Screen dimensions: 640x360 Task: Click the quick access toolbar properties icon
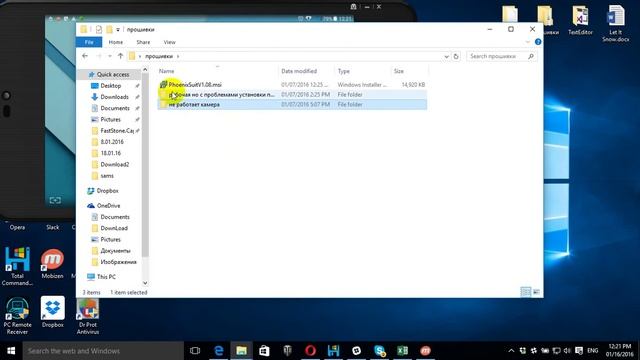pos(98,29)
